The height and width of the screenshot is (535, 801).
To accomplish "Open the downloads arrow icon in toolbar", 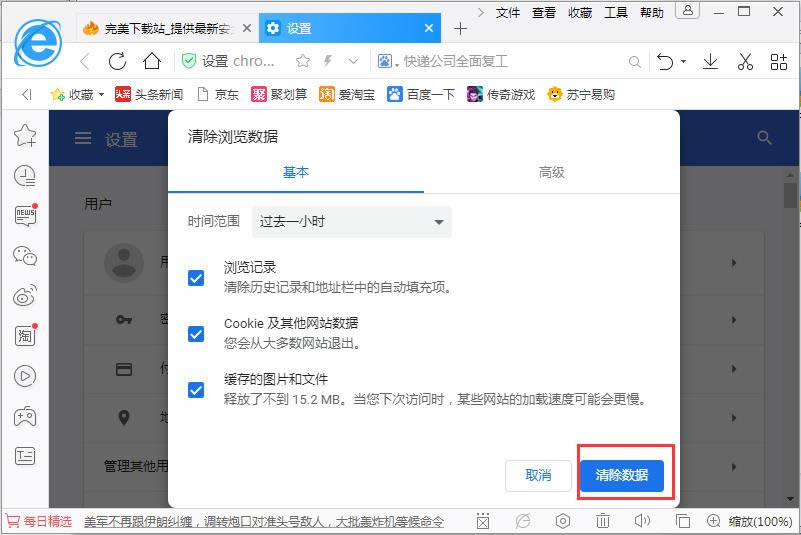I will (x=710, y=61).
